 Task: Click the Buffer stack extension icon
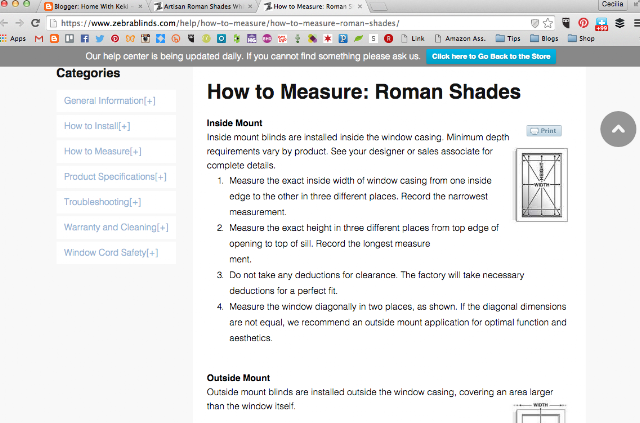(620, 23)
